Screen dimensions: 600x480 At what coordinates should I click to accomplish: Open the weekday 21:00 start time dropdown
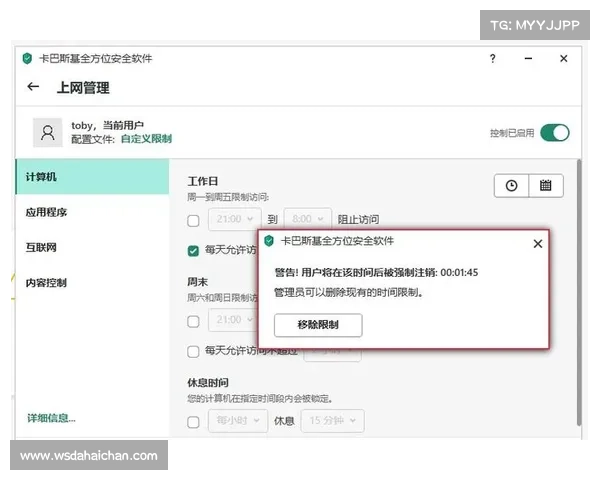(235, 219)
